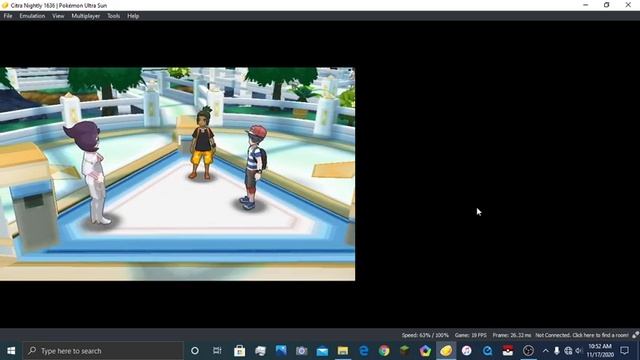Switch to OBS Studio on the taskbar

[529, 351]
